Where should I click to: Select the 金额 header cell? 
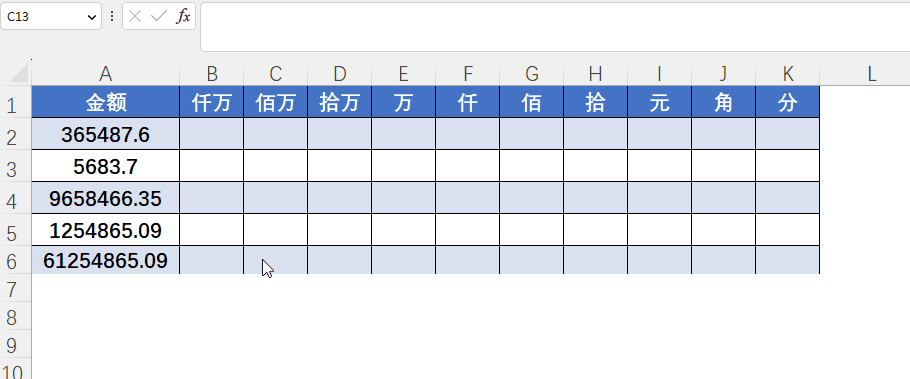tap(106, 102)
